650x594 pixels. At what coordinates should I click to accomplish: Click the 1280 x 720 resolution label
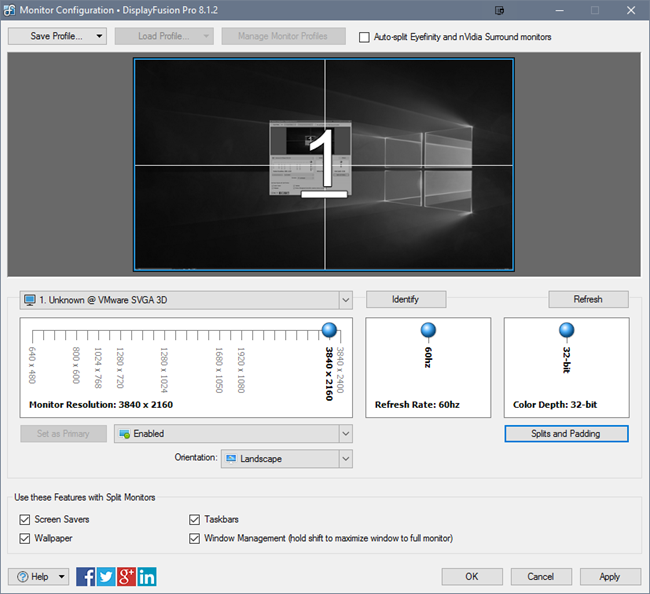120,368
